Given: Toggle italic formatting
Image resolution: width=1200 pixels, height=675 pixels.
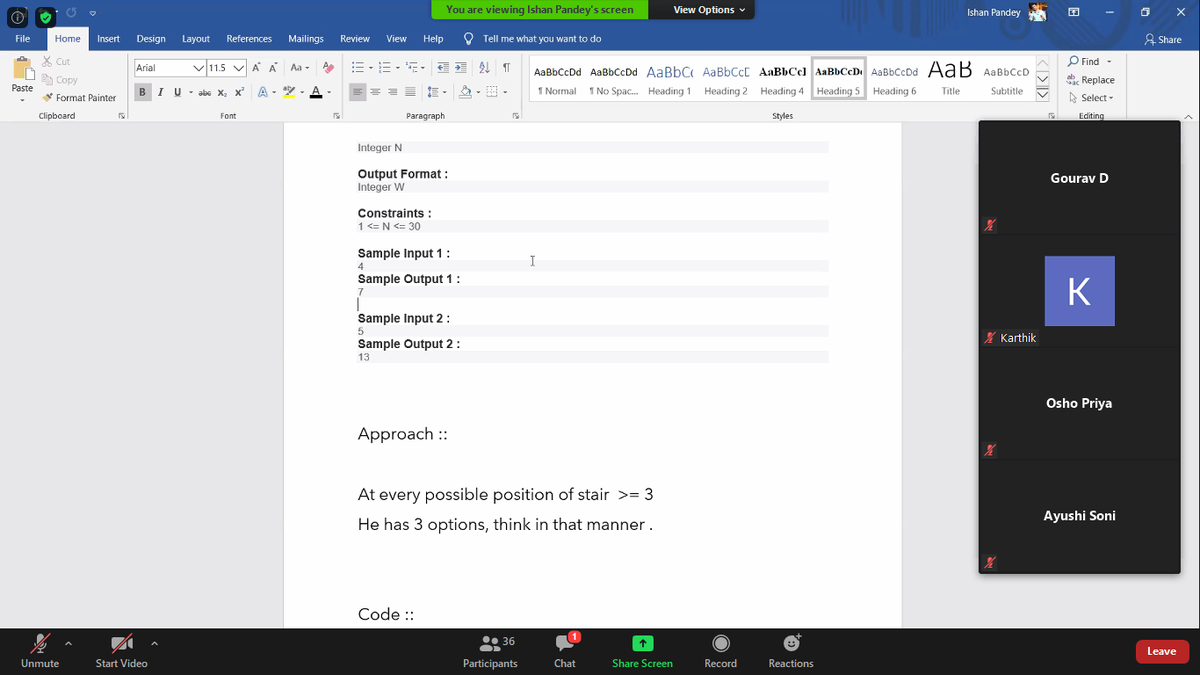Looking at the screenshot, I should 159,91.
